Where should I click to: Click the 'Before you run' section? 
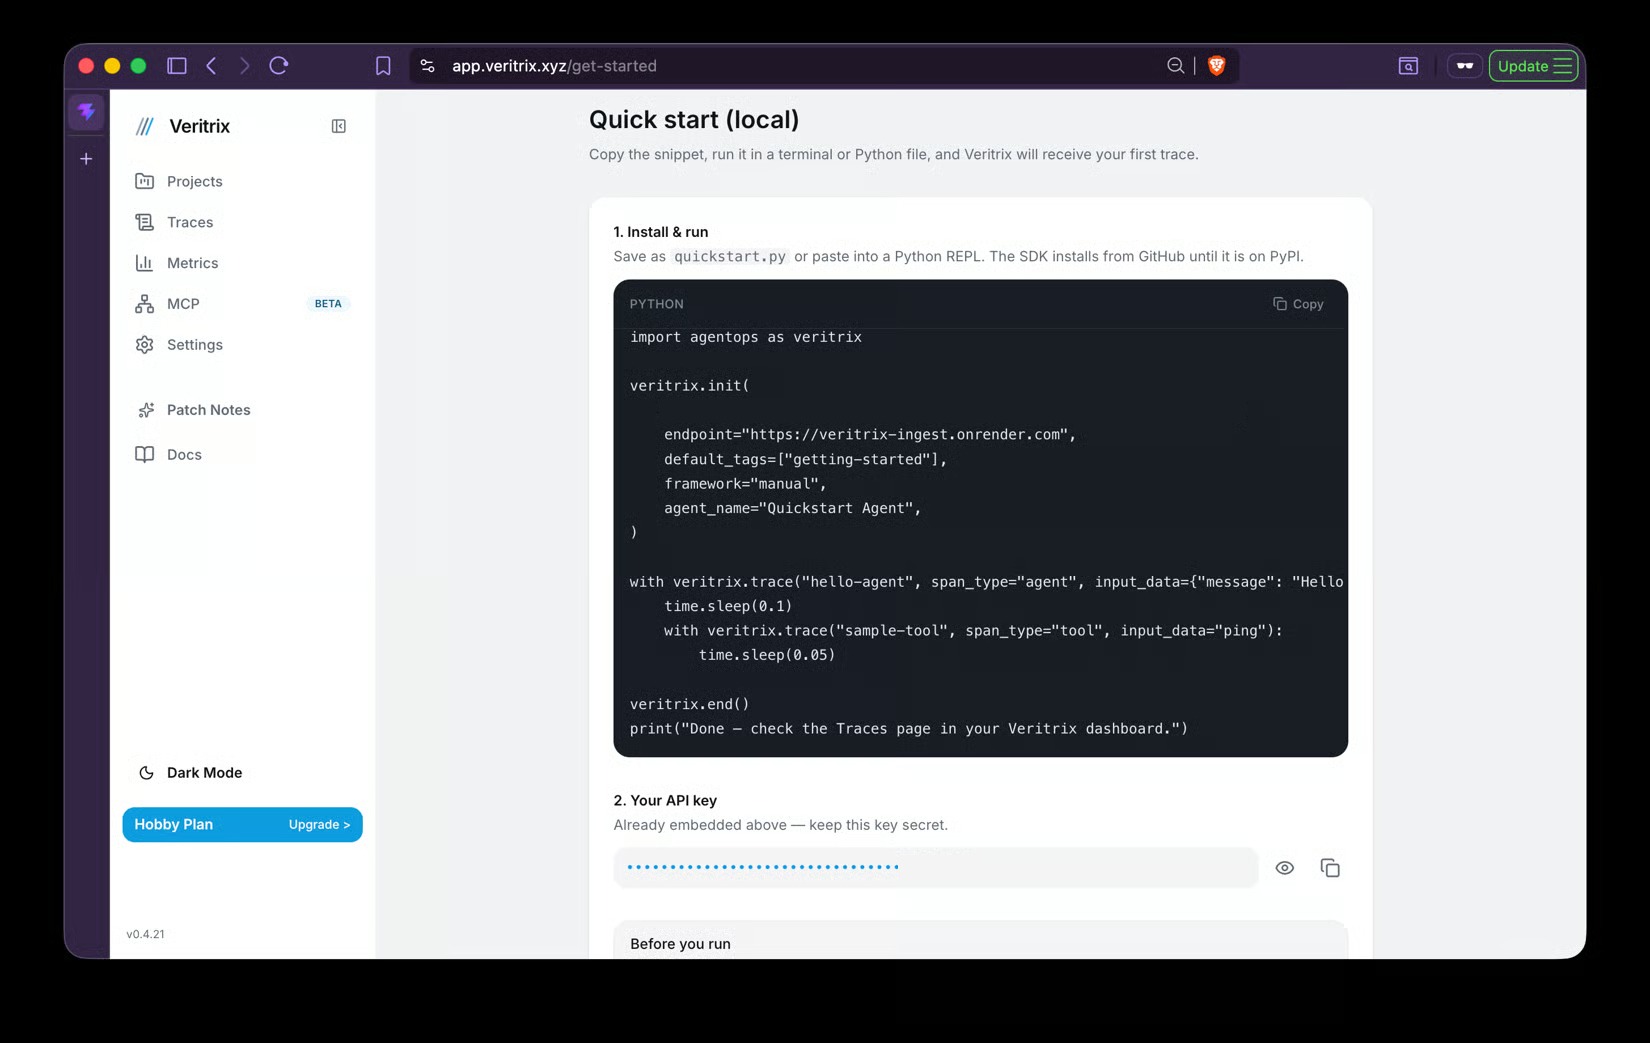tap(680, 944)
